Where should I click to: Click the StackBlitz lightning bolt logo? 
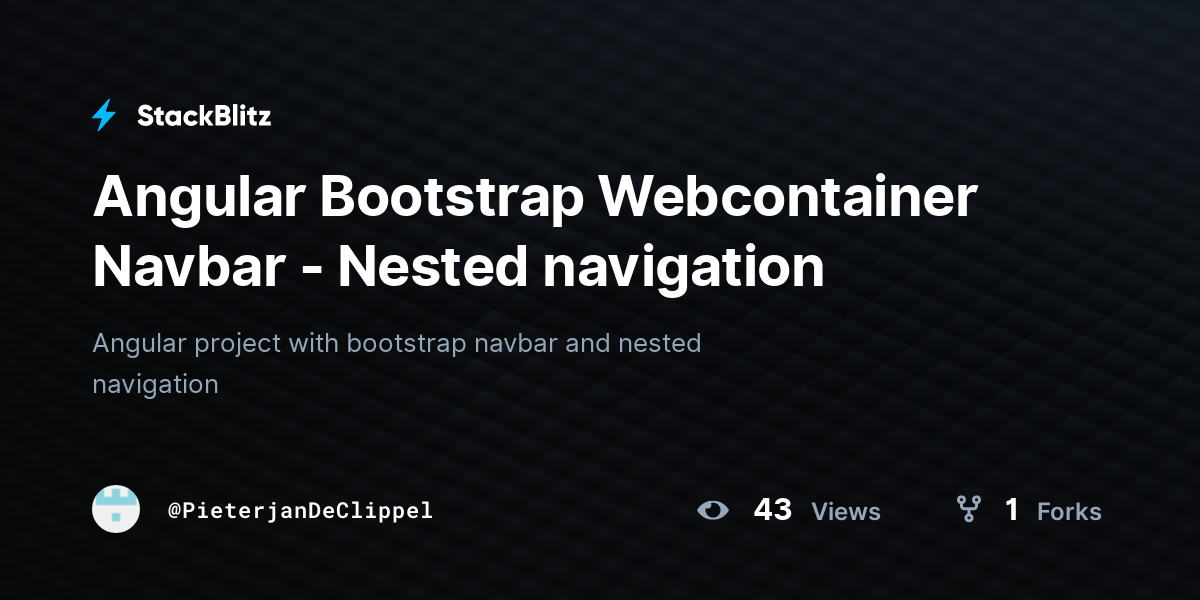click(x=104, y=116)
